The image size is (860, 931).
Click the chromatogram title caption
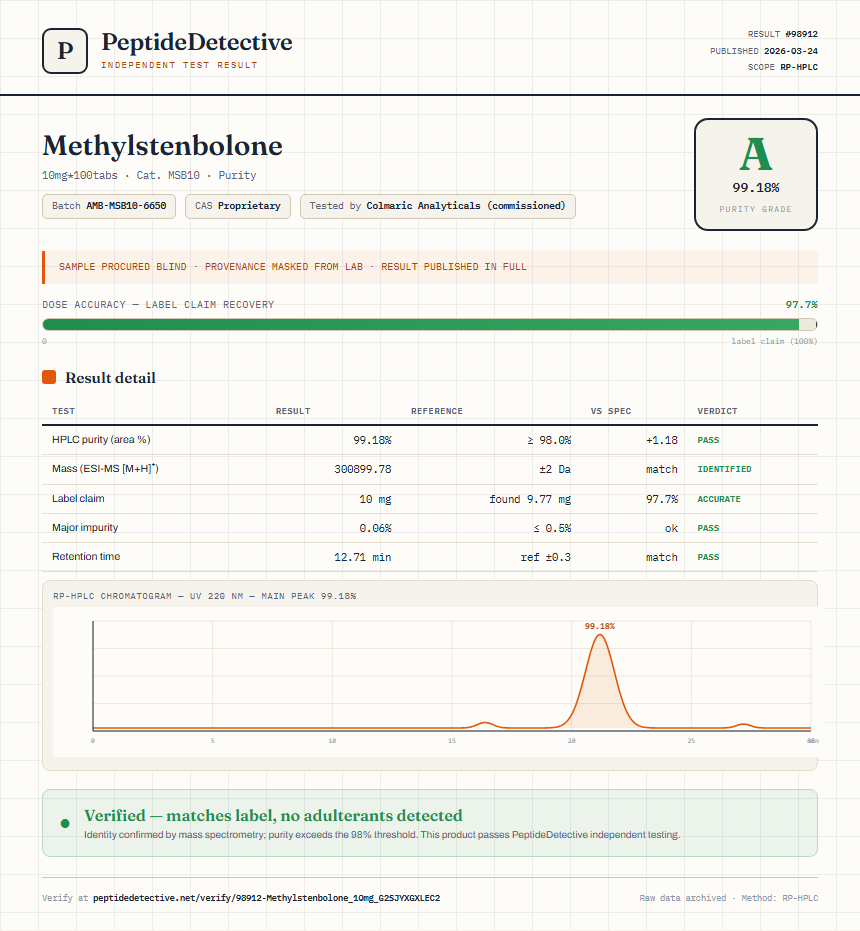(204, 596)
